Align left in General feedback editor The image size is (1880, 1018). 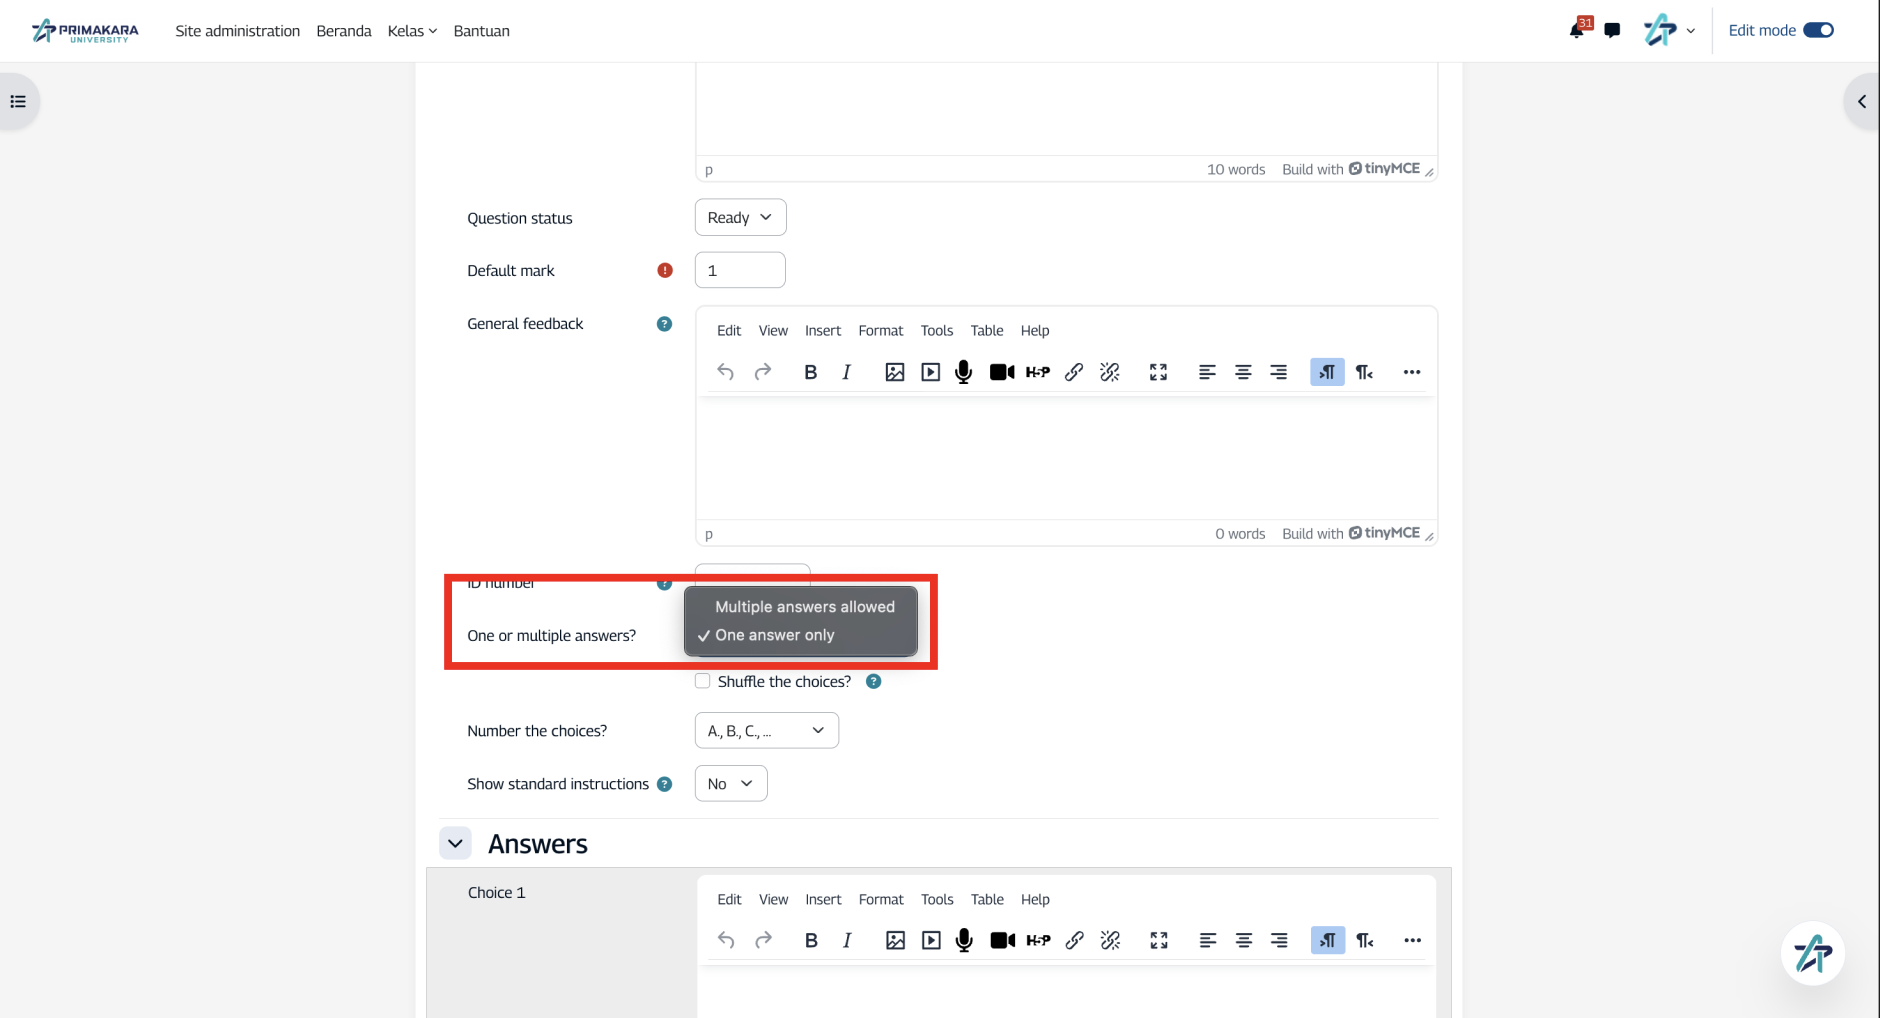1207,372
